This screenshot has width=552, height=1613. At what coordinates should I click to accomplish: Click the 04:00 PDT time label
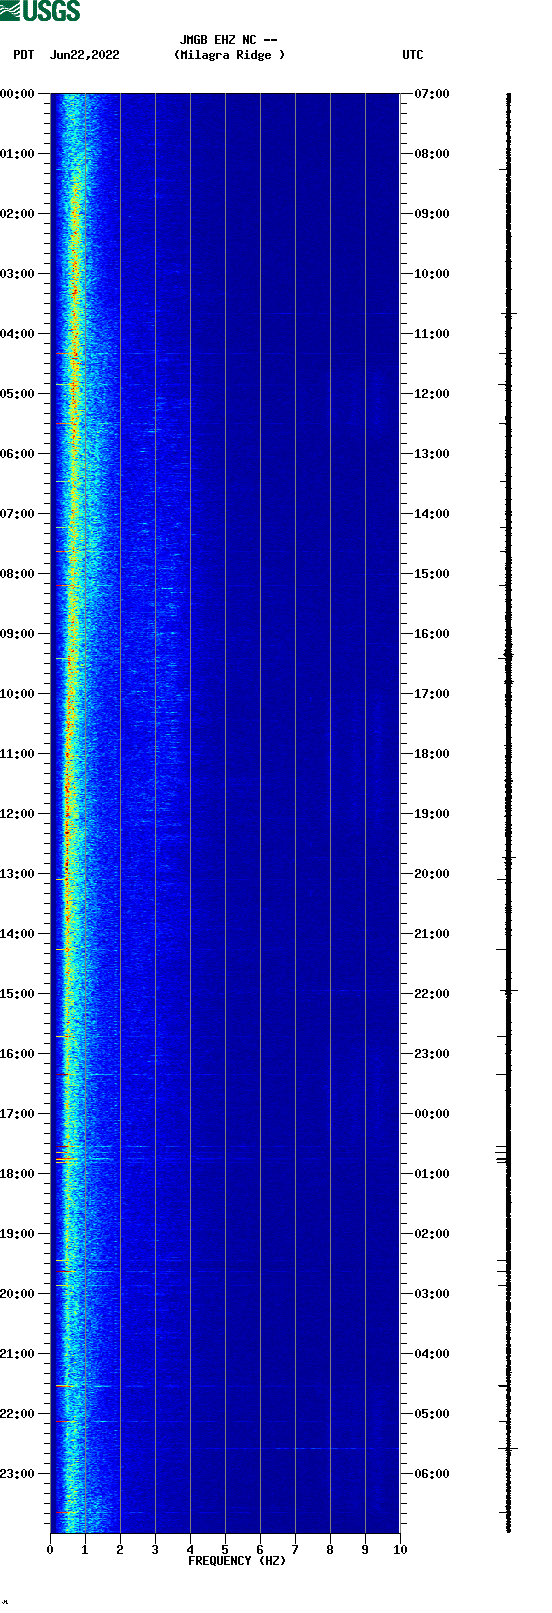coord(18,334)
